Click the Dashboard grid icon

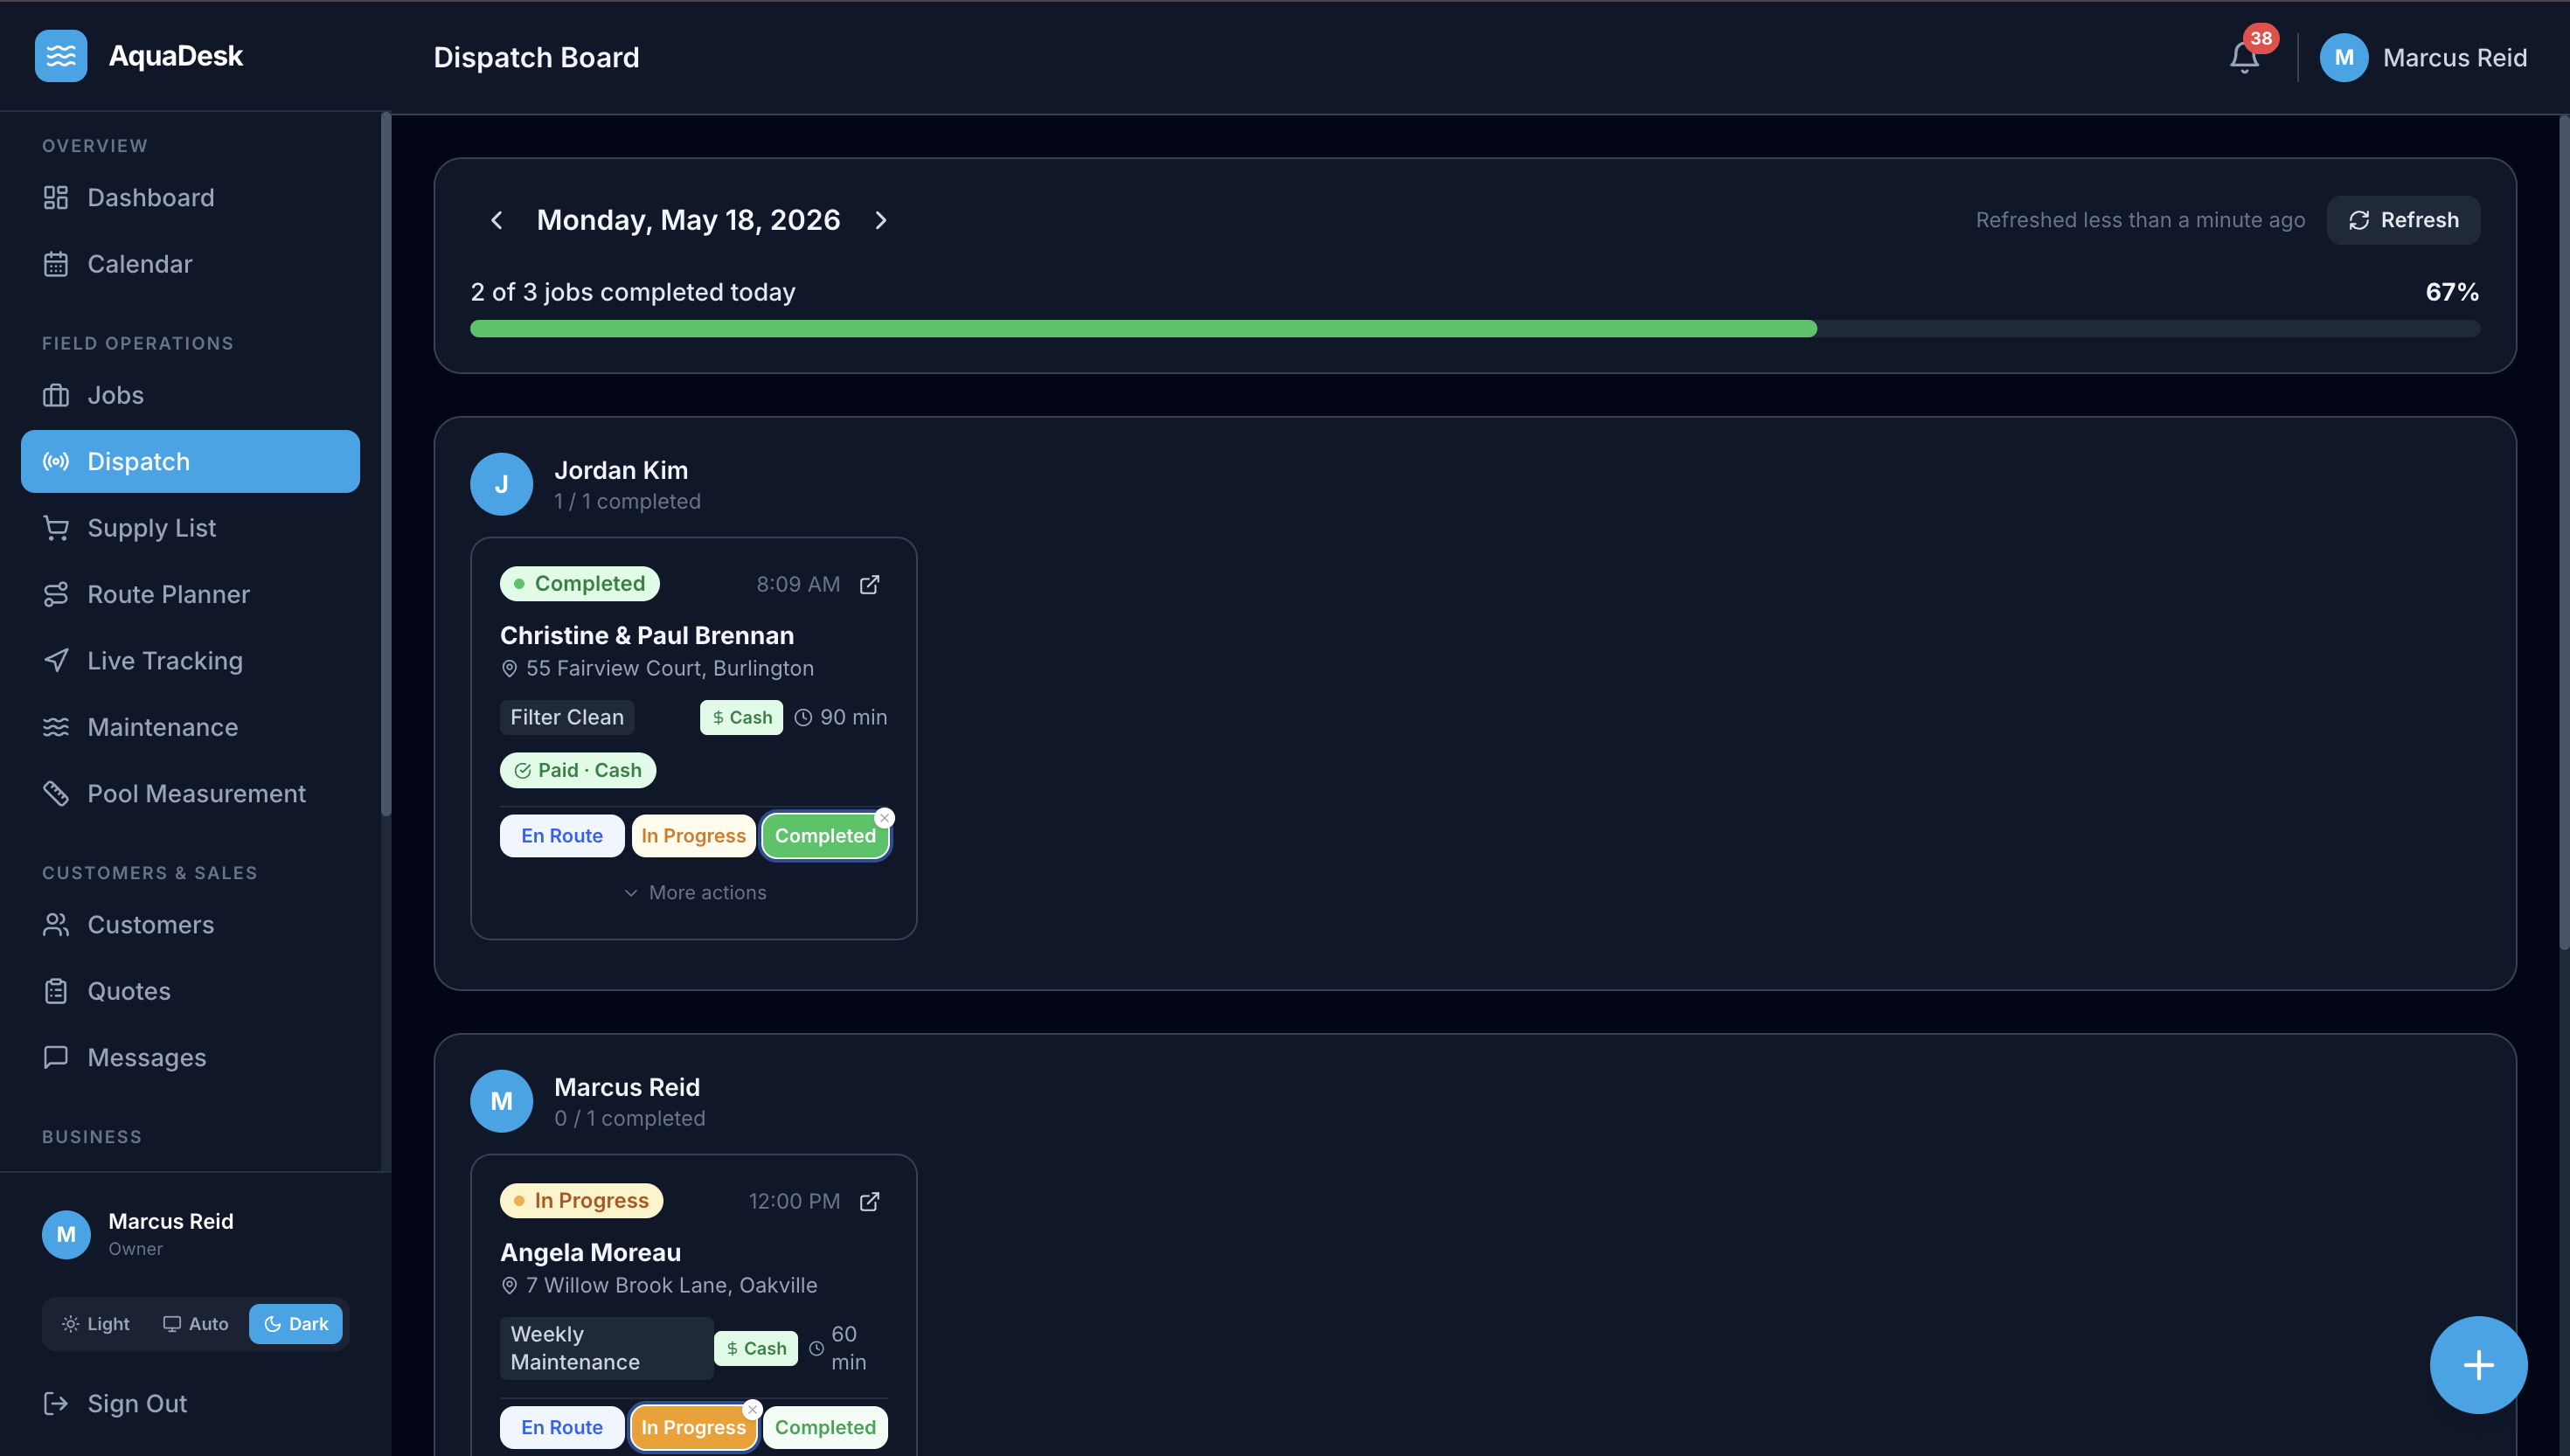point(56,198)
